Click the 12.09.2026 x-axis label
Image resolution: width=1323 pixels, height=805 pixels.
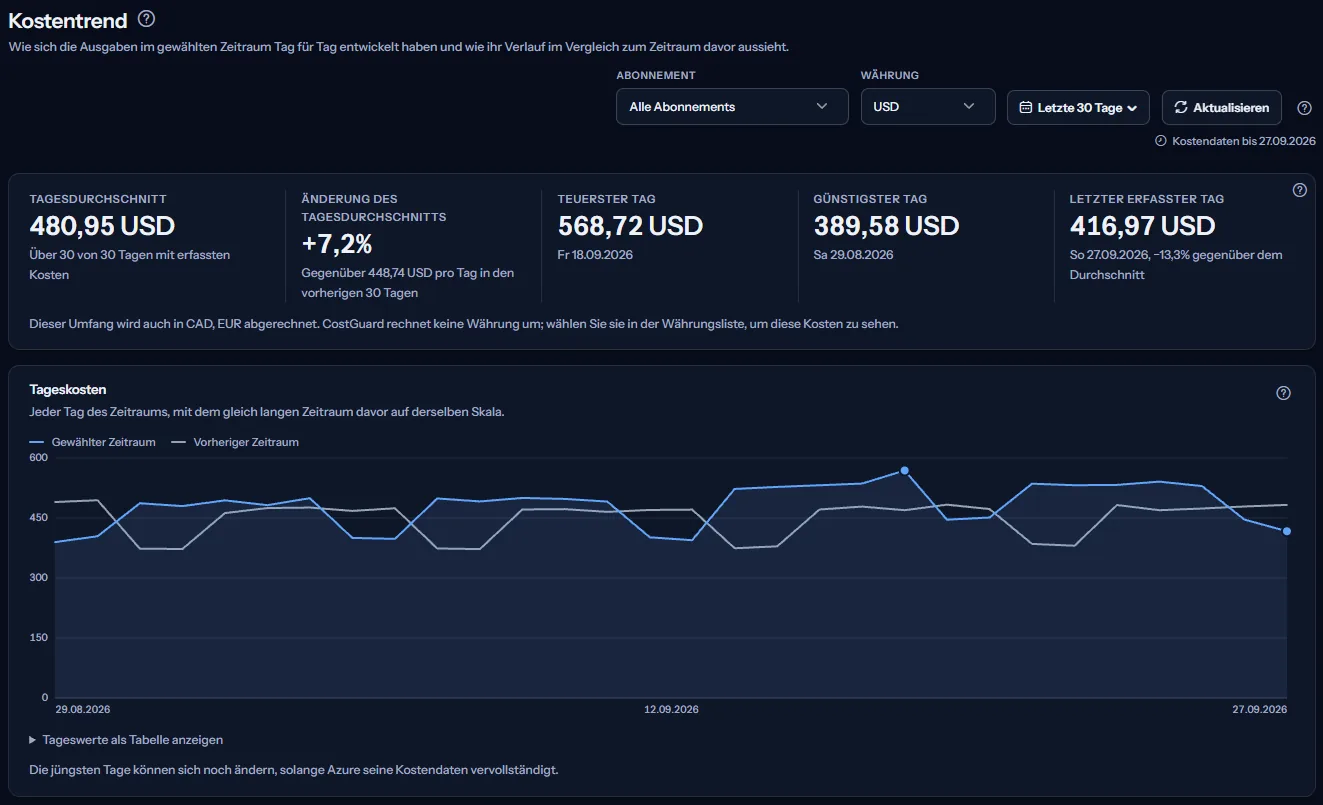671,709
